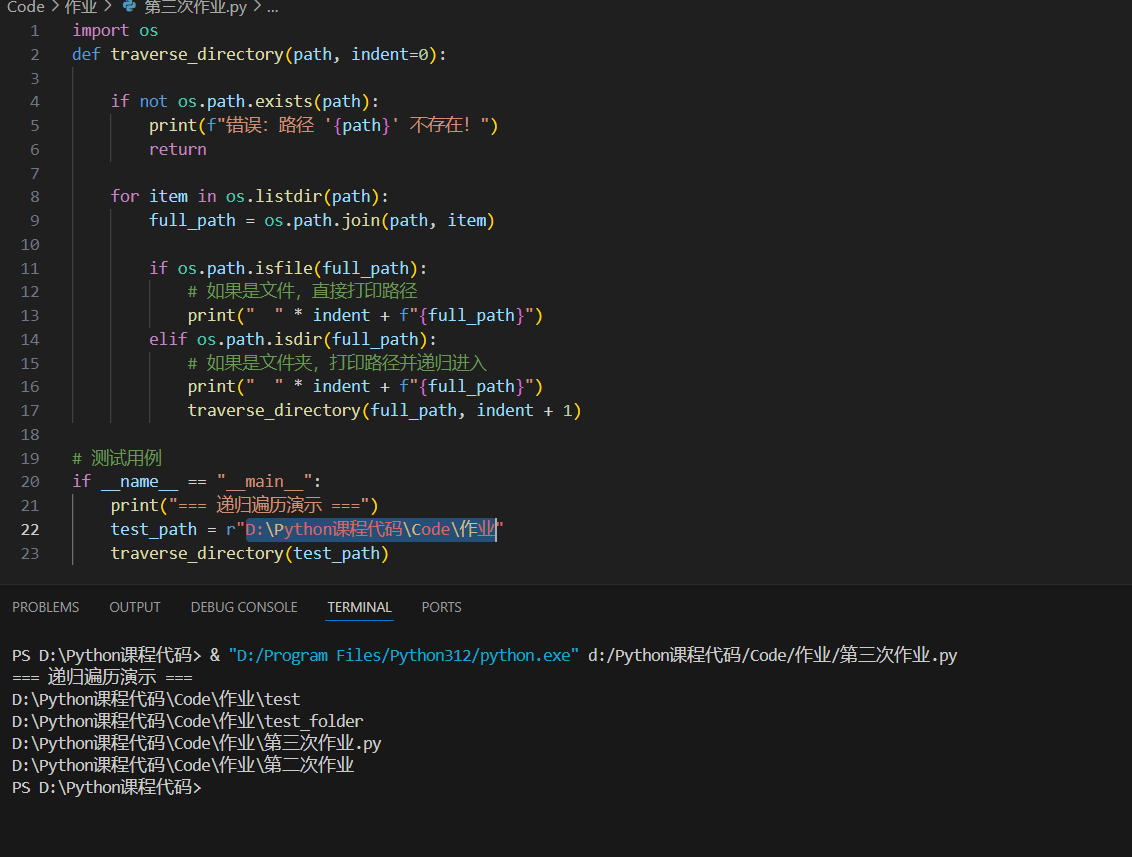
Task: Click the terminal output line ending in "第二次作业"
Action: pos(183,765)
